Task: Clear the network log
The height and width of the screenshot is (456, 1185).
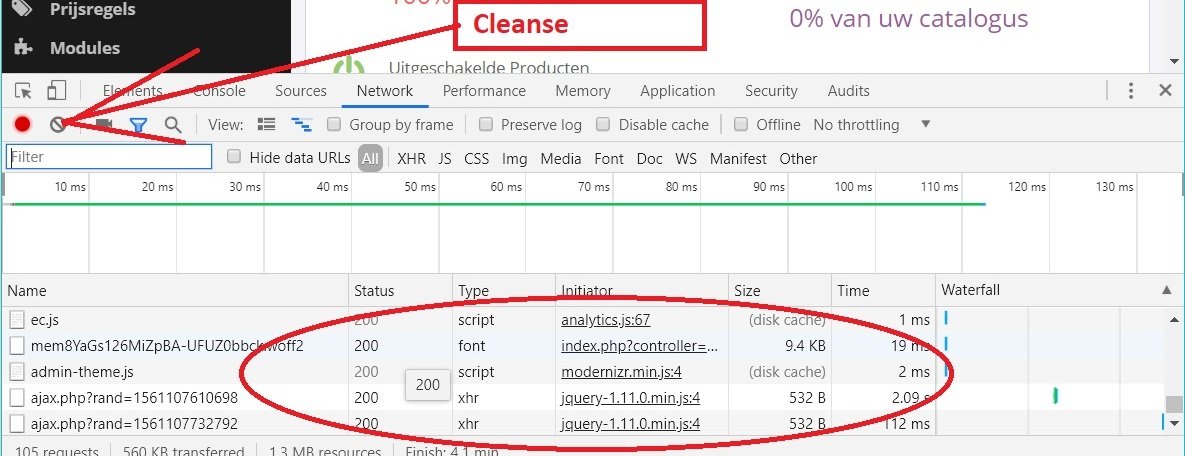Action: 59,125
